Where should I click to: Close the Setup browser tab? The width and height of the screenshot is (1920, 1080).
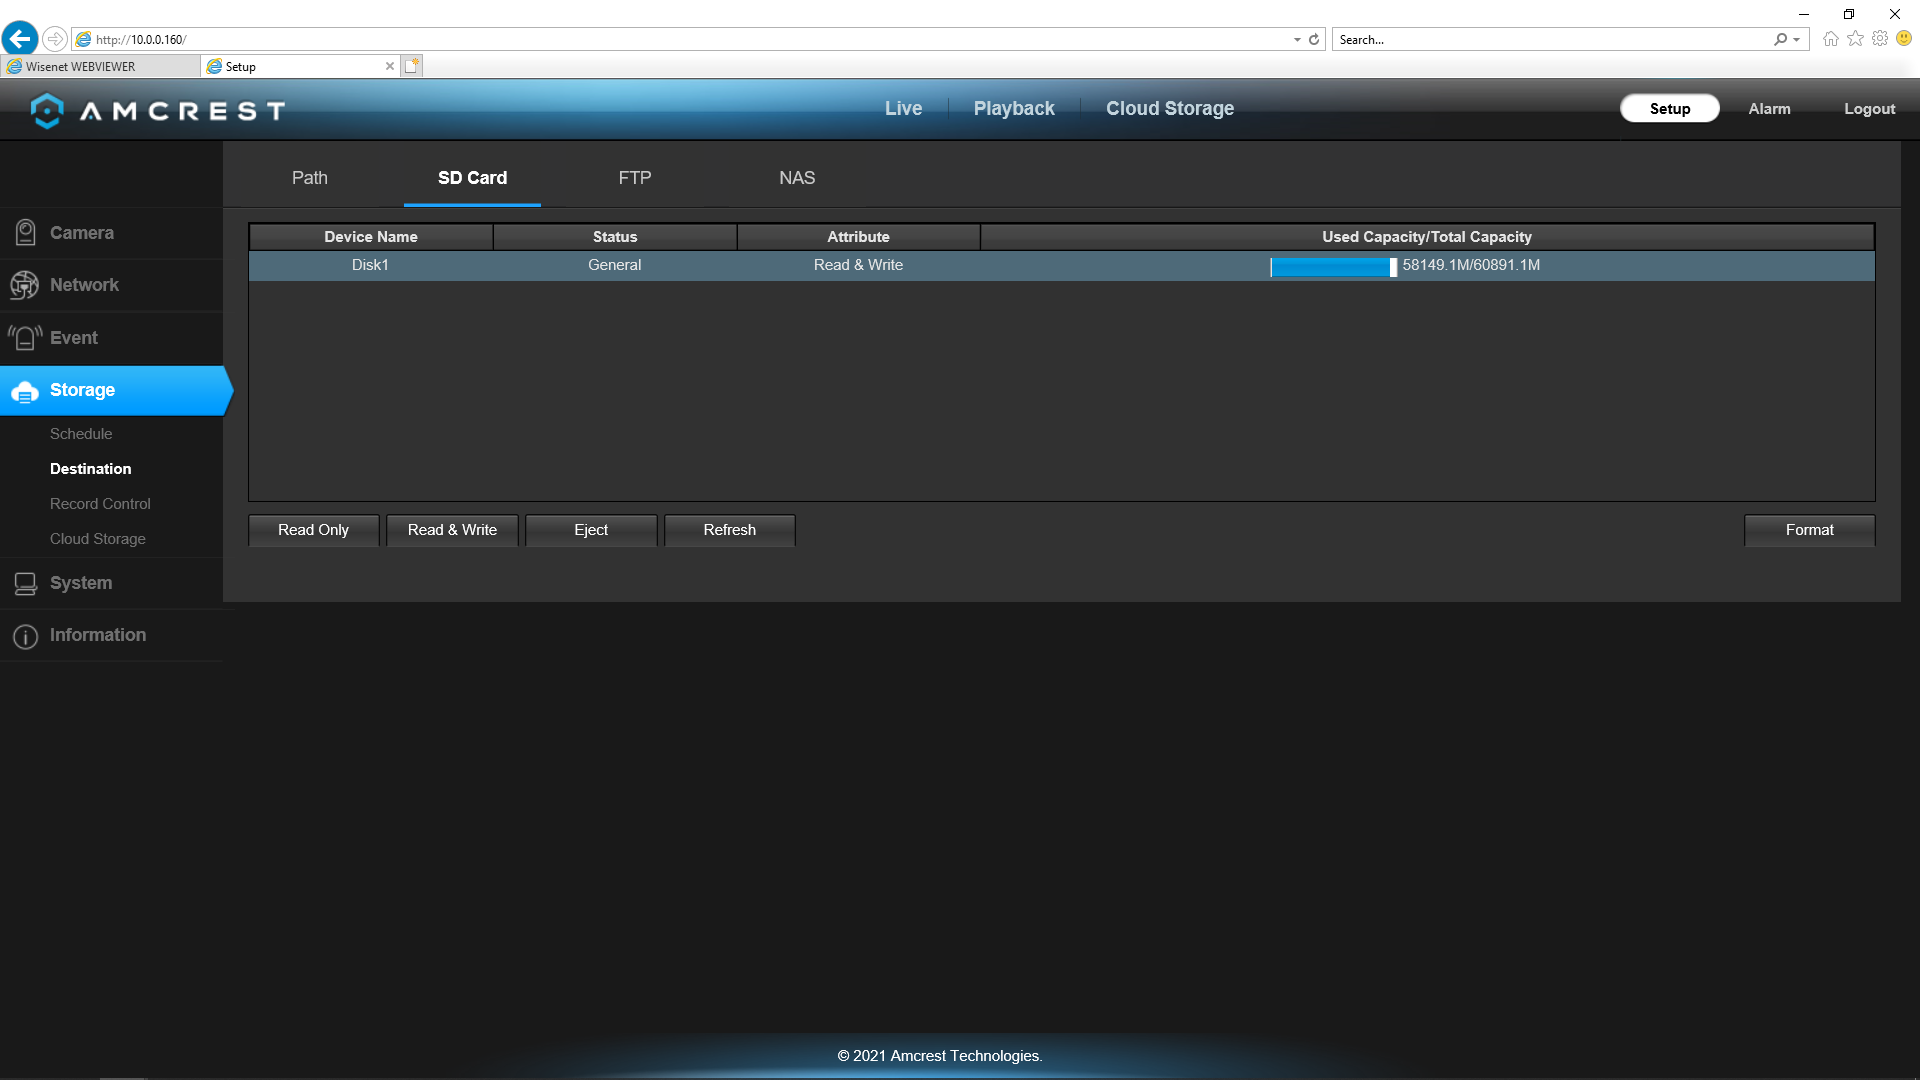coord(390,66)
